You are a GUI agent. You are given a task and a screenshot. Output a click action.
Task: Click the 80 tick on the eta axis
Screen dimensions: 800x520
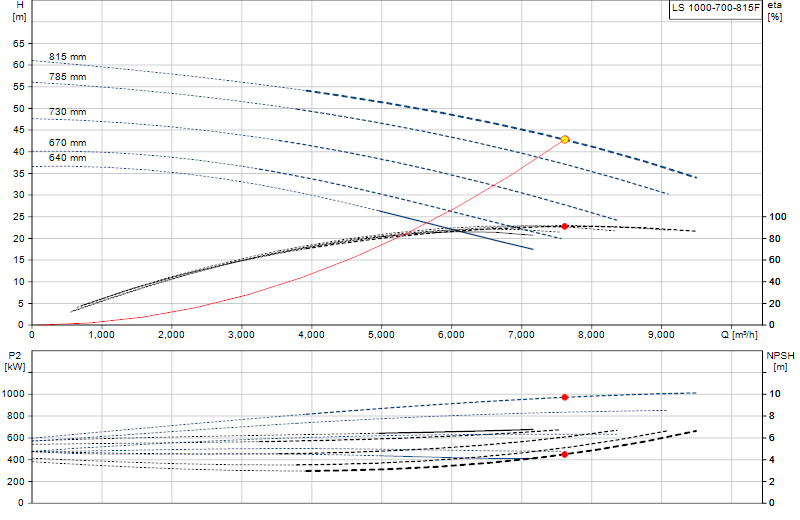pyautogui.click(x=775, y=238)
